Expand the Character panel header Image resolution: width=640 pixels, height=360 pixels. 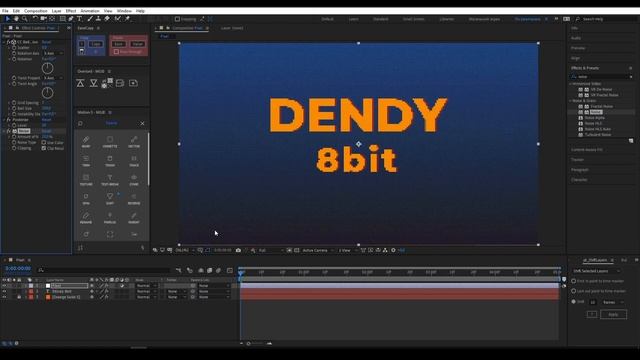(x=579, y=180)
